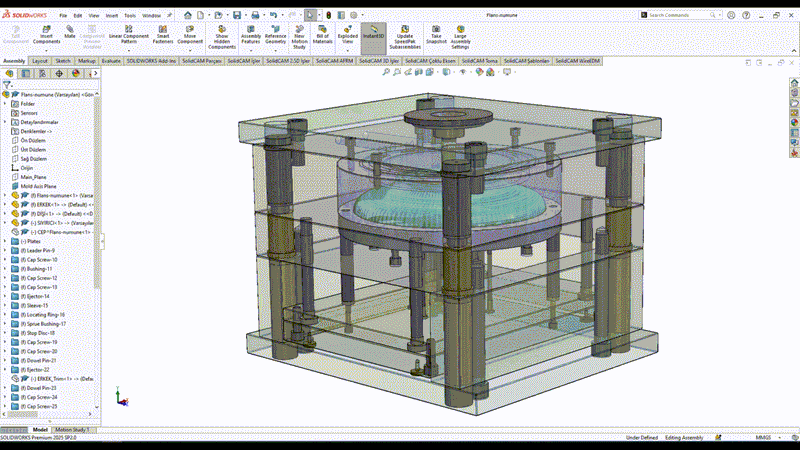
Task: Show more FeatureManager tabs with the arrow
Action: click(95, 73)
